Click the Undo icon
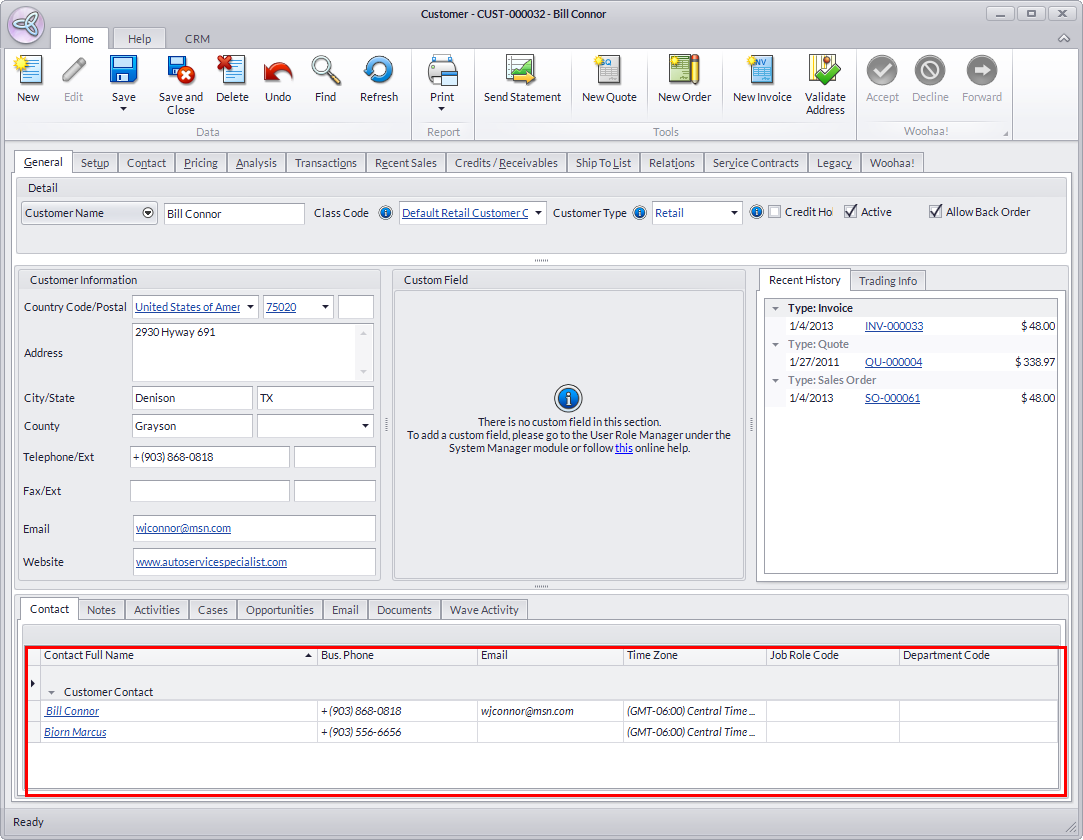The height and width of the screenshot is (840, 1083). click(x=278, y=72)
